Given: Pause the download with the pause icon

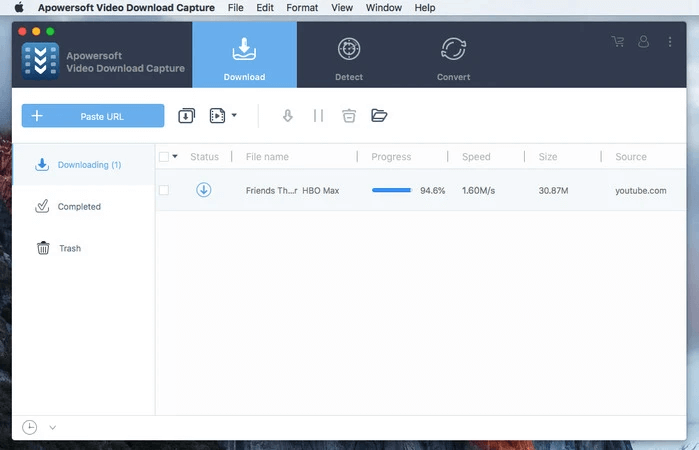Looking at the screenshot, I should 318,116.
